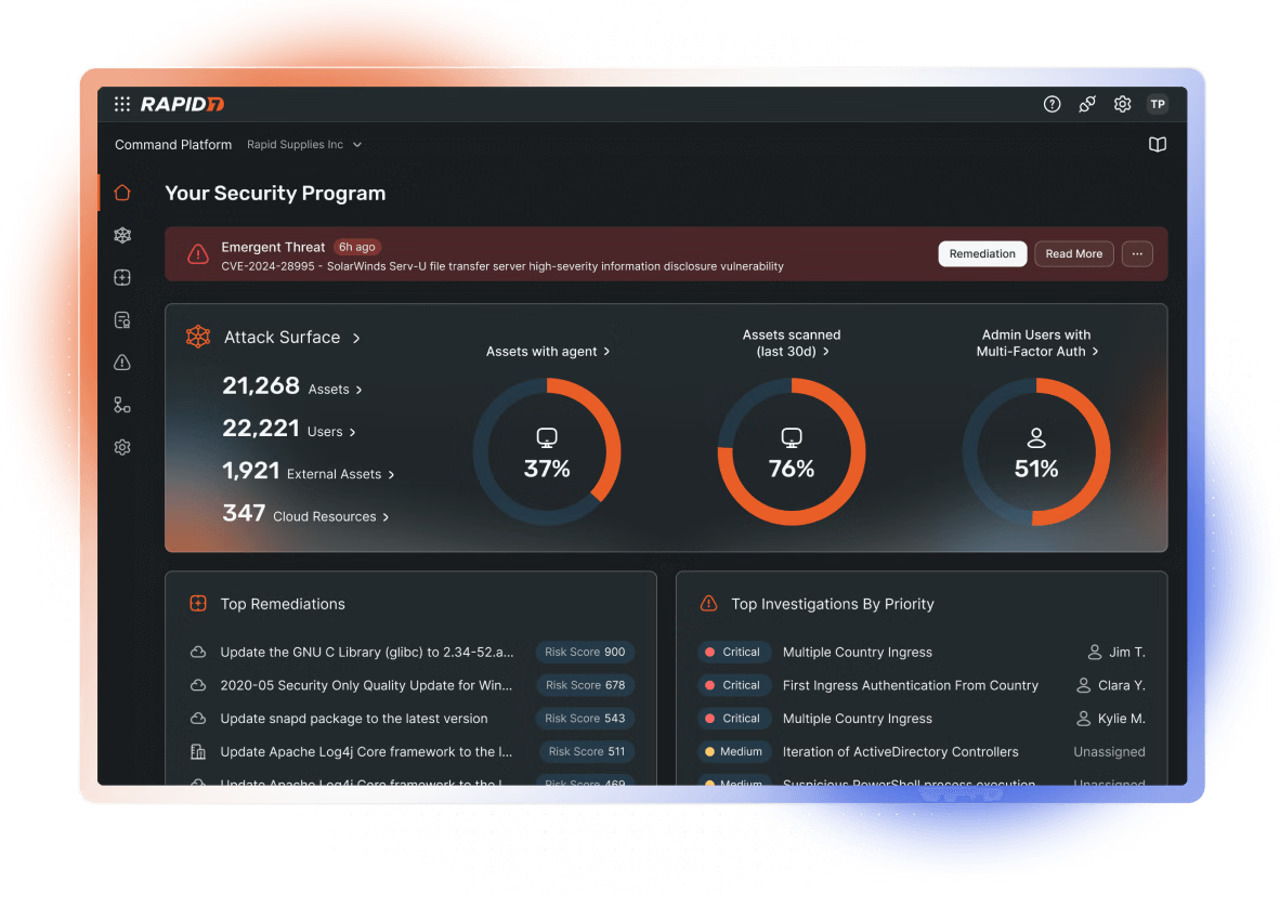Open the 1,921 External Assets link

click(308, 472)
